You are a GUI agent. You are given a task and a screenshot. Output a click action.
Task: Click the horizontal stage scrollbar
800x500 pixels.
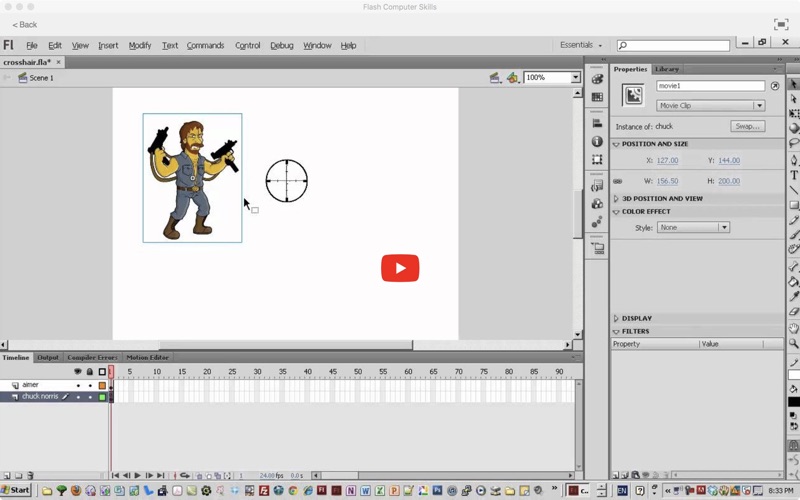tap(286, 345)
